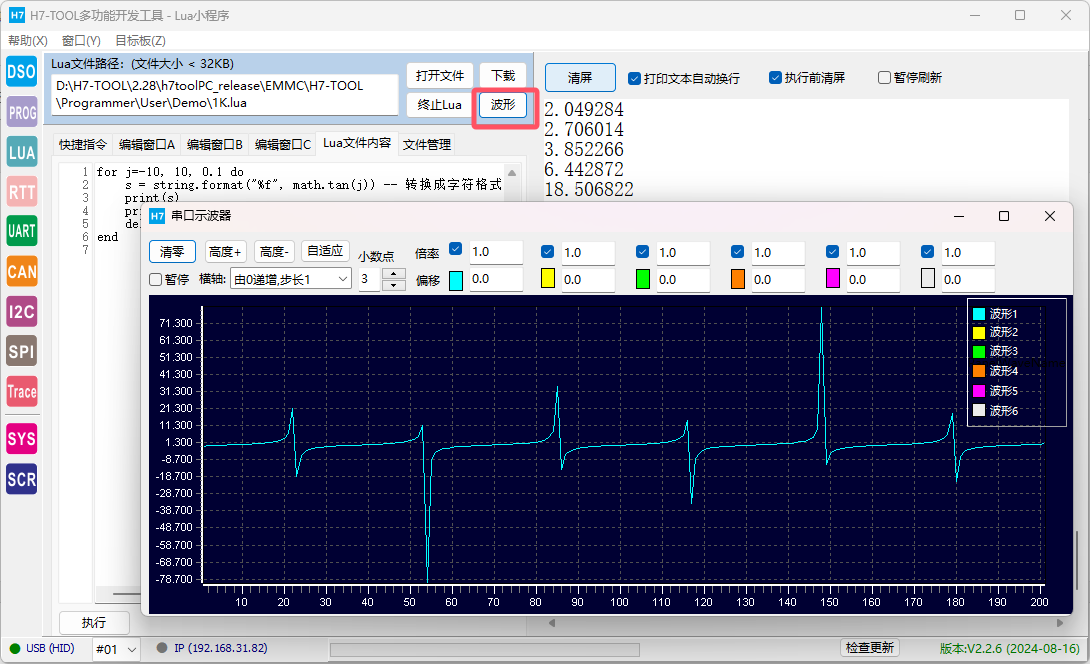Screen dimensions: 1090x664
Task: Click the 波形 button
Action: 503,105
